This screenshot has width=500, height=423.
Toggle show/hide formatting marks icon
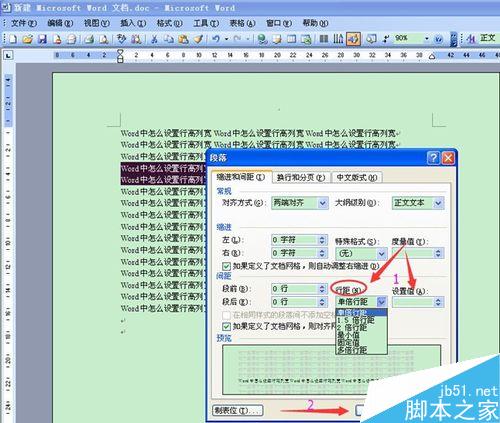tap(386, 39)
